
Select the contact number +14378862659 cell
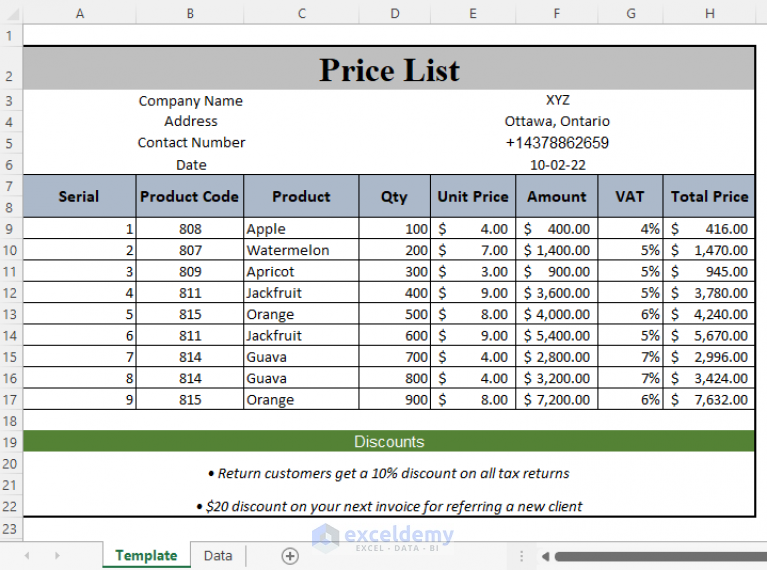tap(557, 143)
